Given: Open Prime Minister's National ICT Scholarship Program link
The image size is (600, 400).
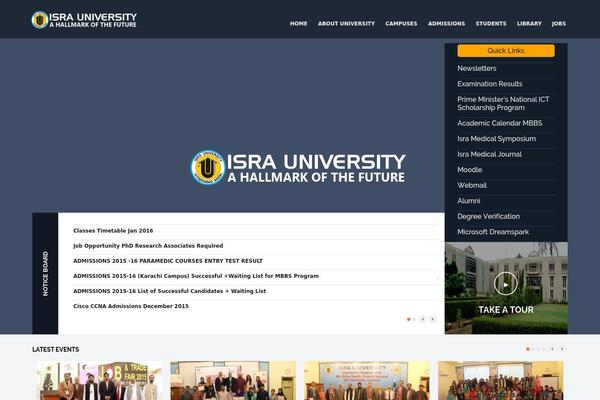Looking at the screenshot, I should point(503,103).
